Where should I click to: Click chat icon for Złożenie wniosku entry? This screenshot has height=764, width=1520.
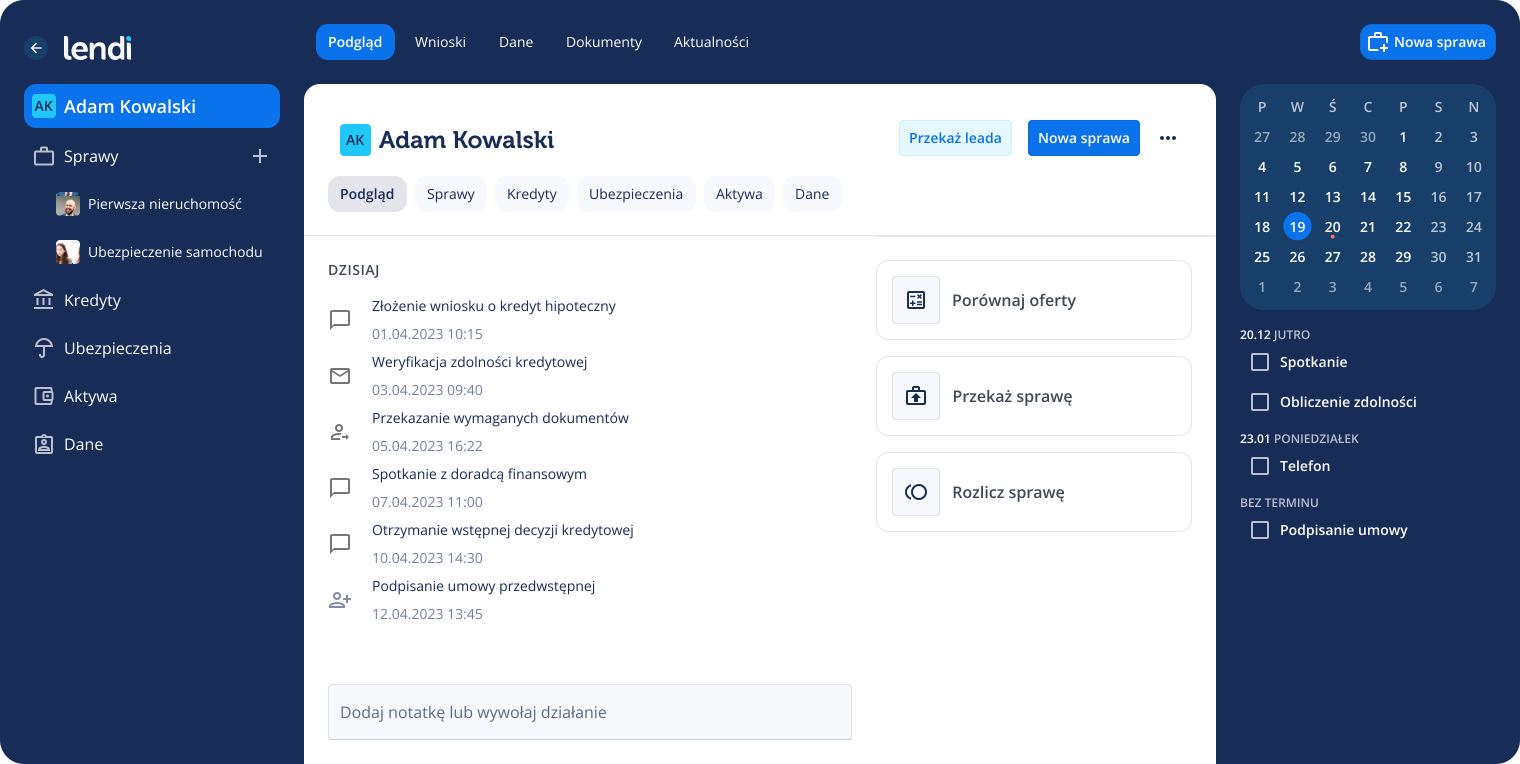(340, 320)
